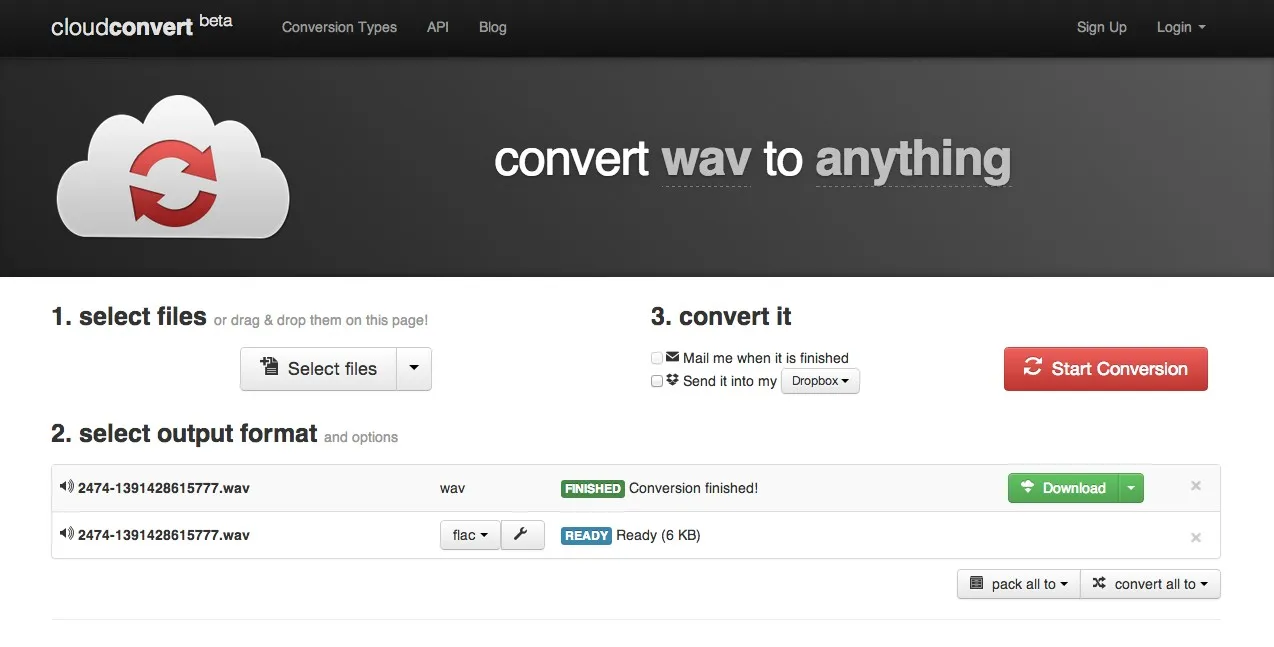Viewport: 1274px width, 647px height.
Task: Open the pack all to dropdown
Action: click(1018, 584)
